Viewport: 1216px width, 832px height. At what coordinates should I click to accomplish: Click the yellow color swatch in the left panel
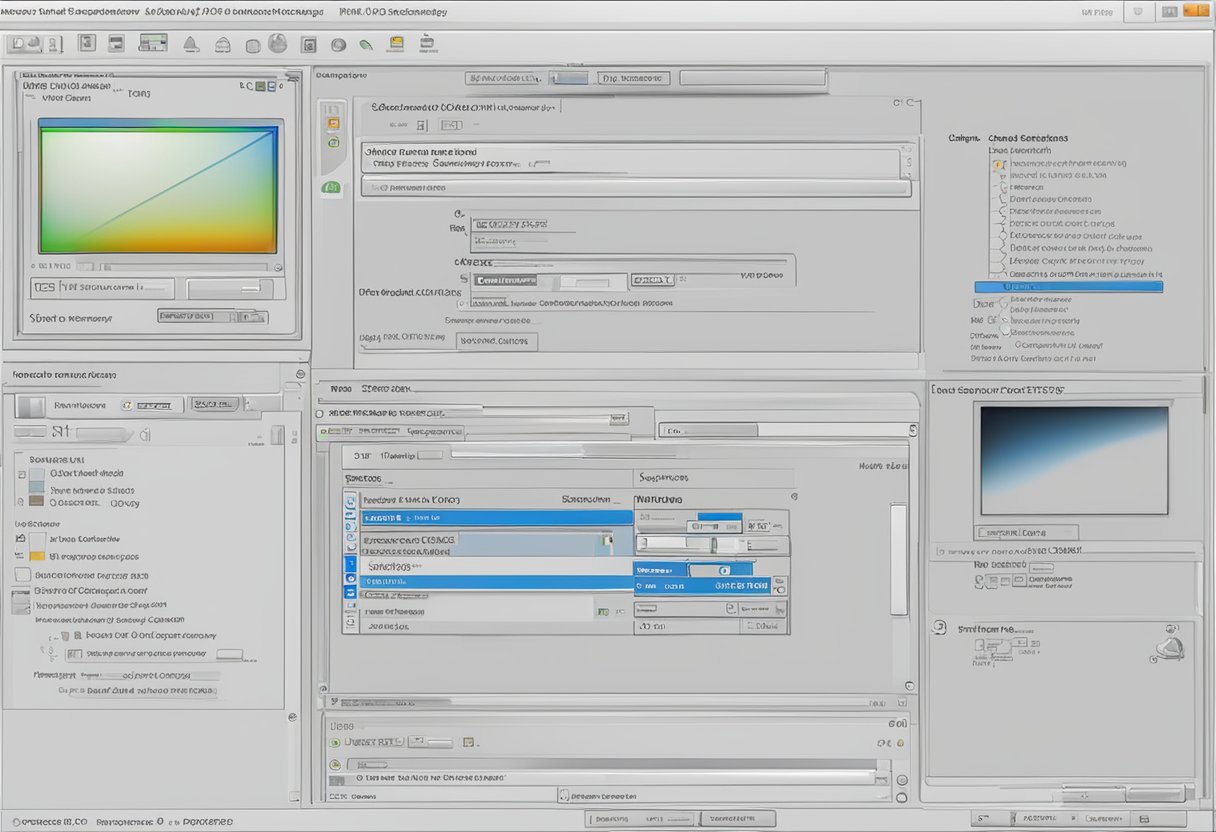(x=37, y=556)
